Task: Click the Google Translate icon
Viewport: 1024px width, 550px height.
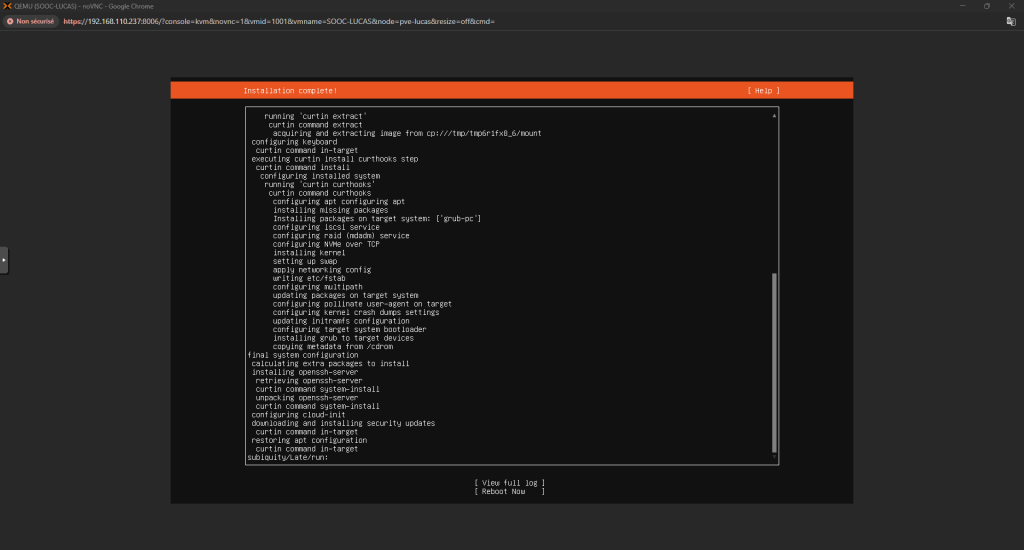Action: pyautogui.click(x=1010, y=20)
